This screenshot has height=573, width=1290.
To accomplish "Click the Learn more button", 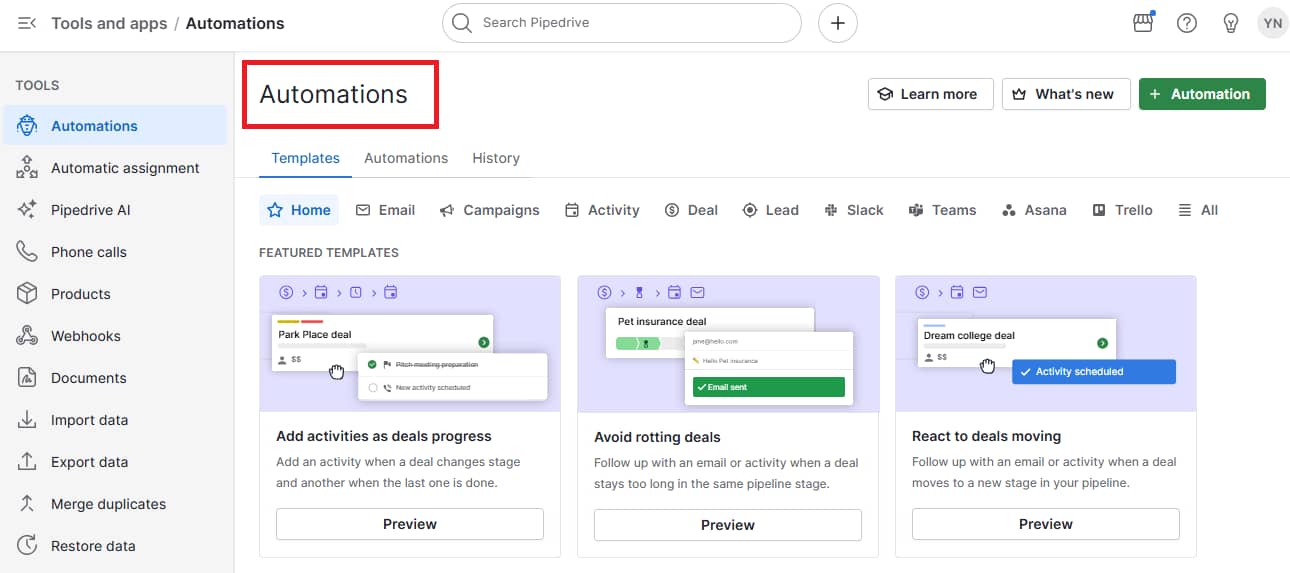I will (x=930, y=94).
